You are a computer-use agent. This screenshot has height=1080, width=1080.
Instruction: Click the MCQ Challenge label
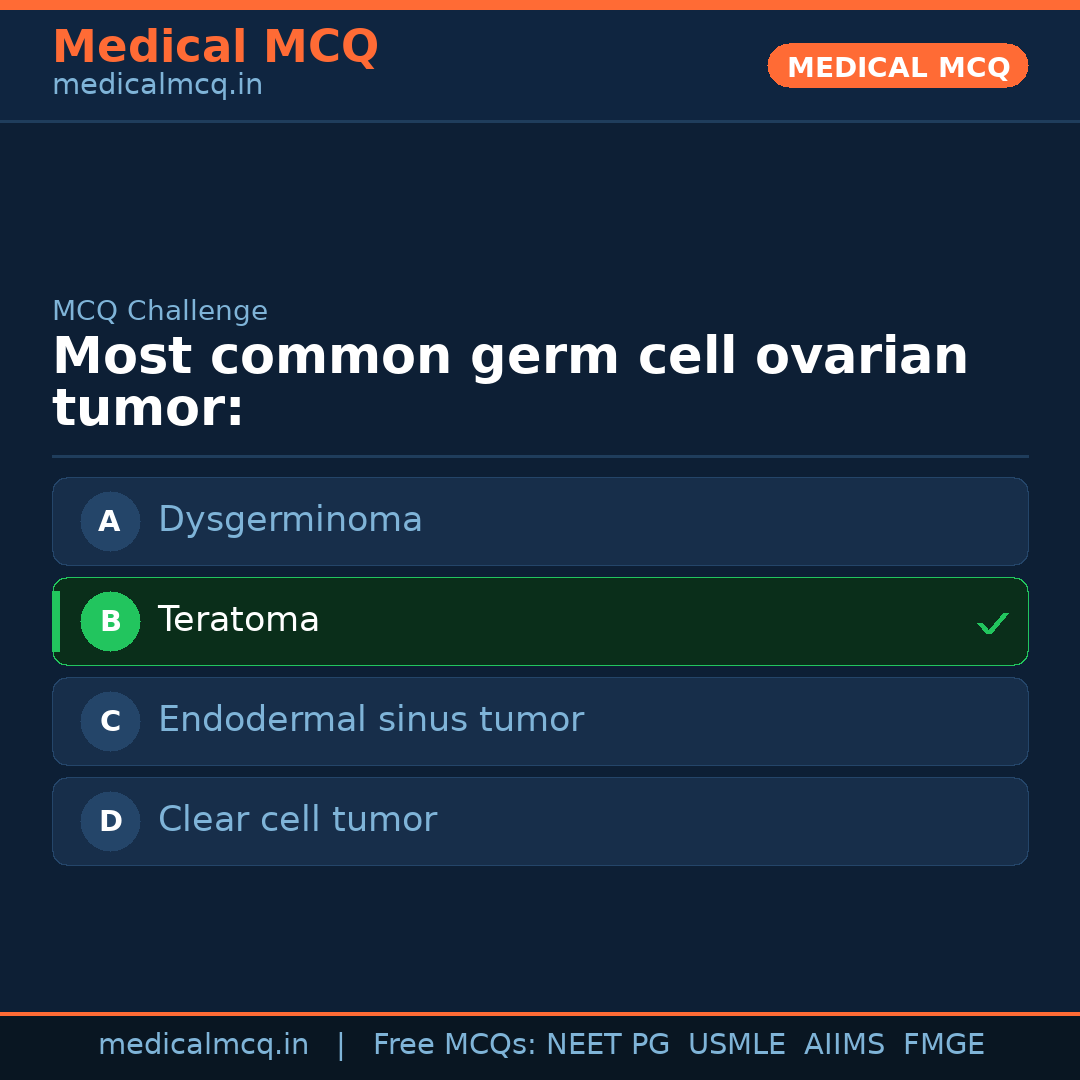[160, 311]
